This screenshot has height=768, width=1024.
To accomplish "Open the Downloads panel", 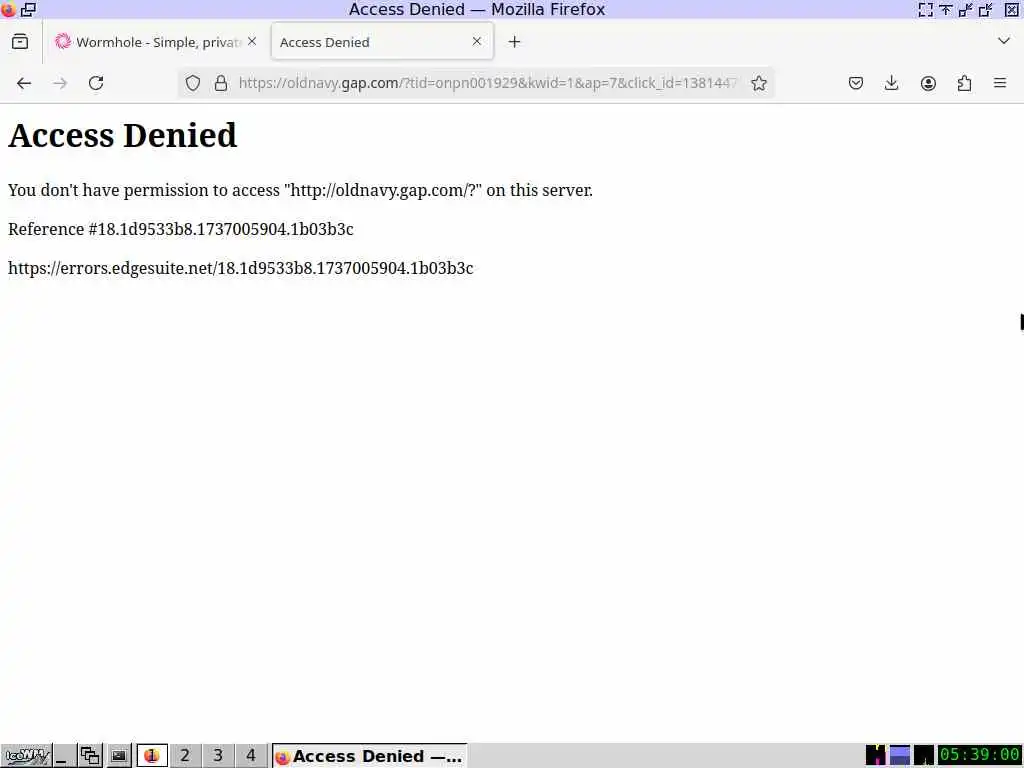I will [x=891, y=83].
